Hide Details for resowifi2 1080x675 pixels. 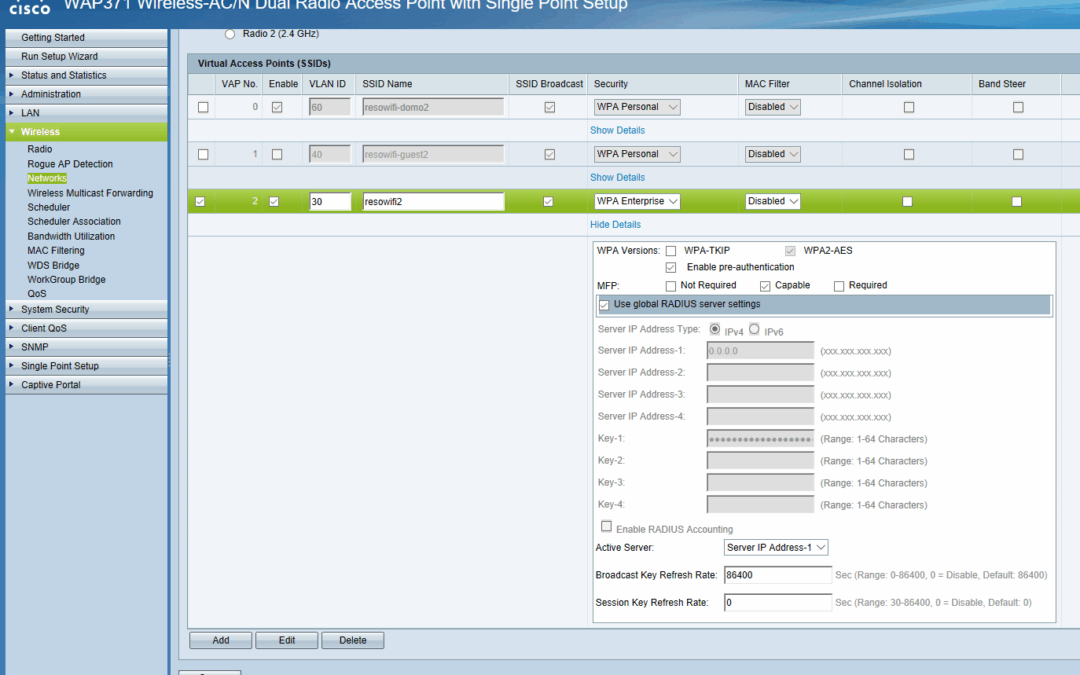tap(615, 225)
